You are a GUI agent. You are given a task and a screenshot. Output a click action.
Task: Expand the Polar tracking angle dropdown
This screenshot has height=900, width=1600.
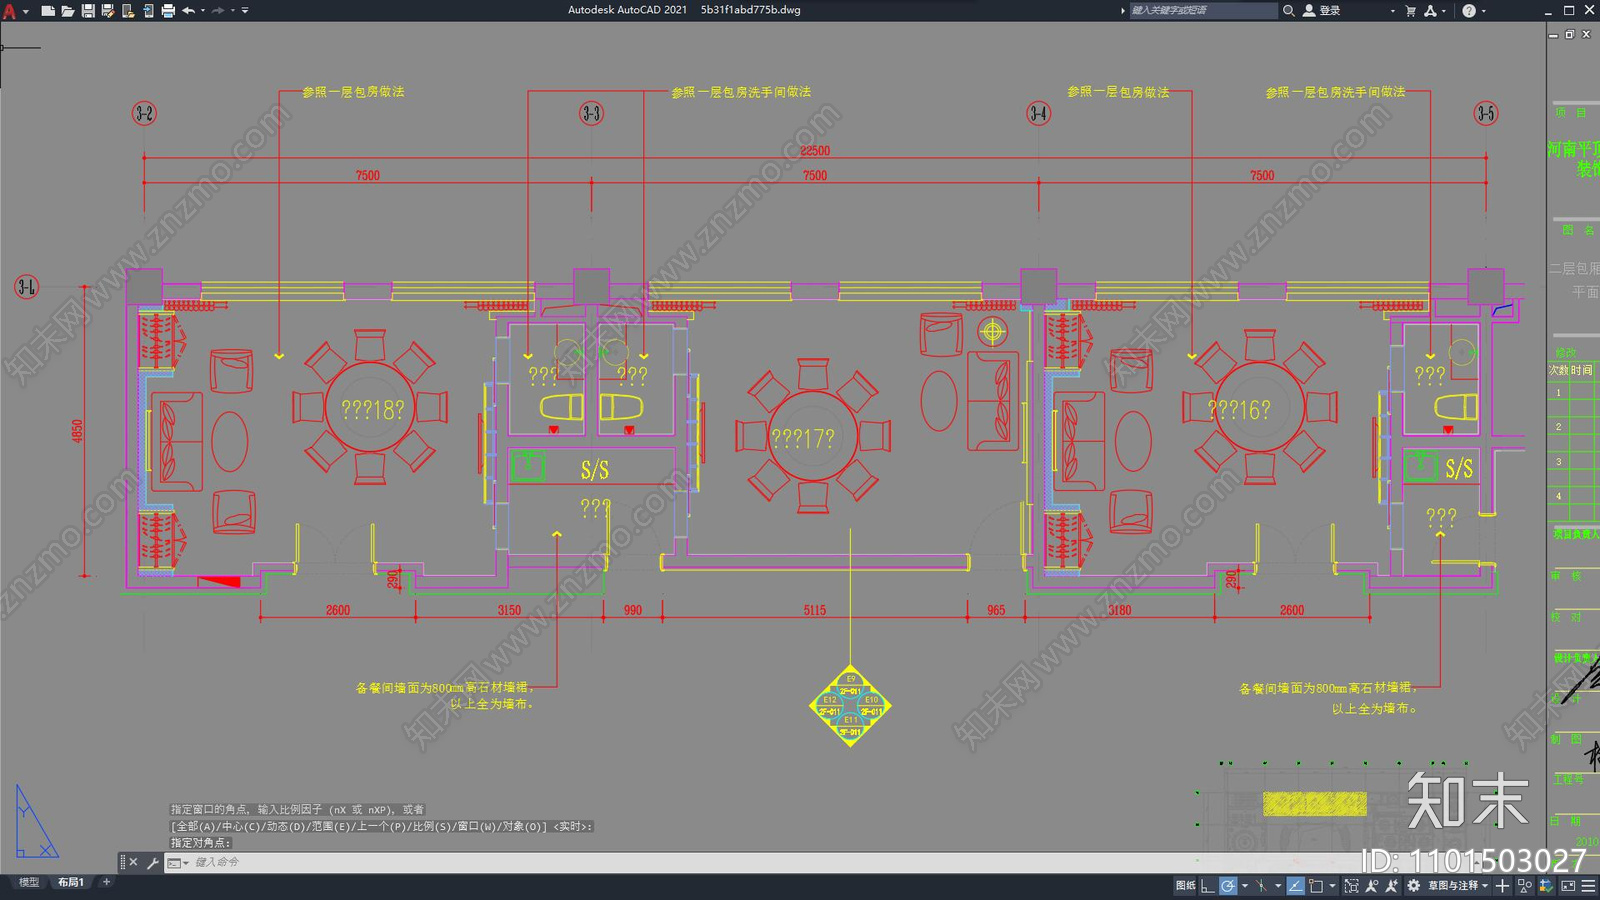coord(1245,886)
